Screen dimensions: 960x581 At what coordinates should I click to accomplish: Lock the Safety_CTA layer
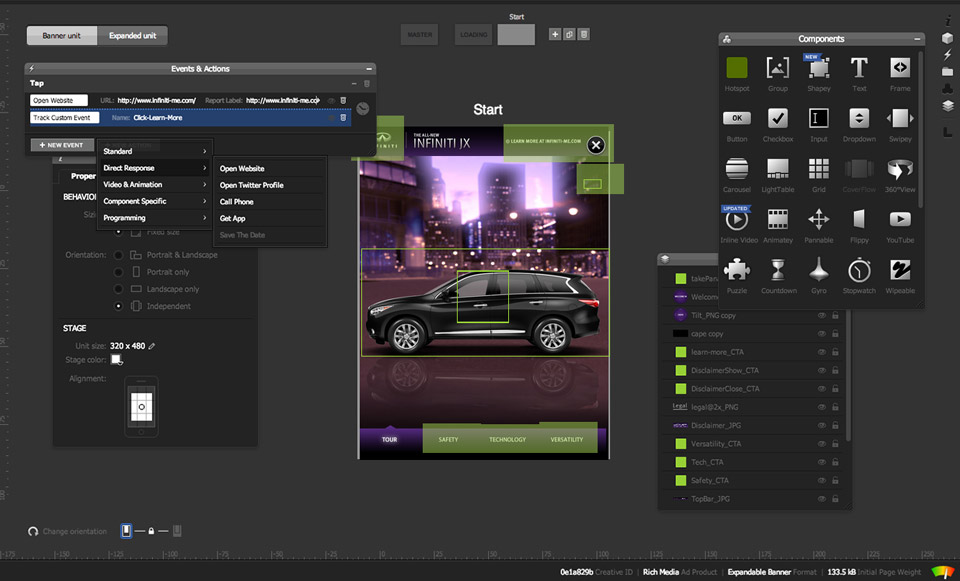coord(835,481)
